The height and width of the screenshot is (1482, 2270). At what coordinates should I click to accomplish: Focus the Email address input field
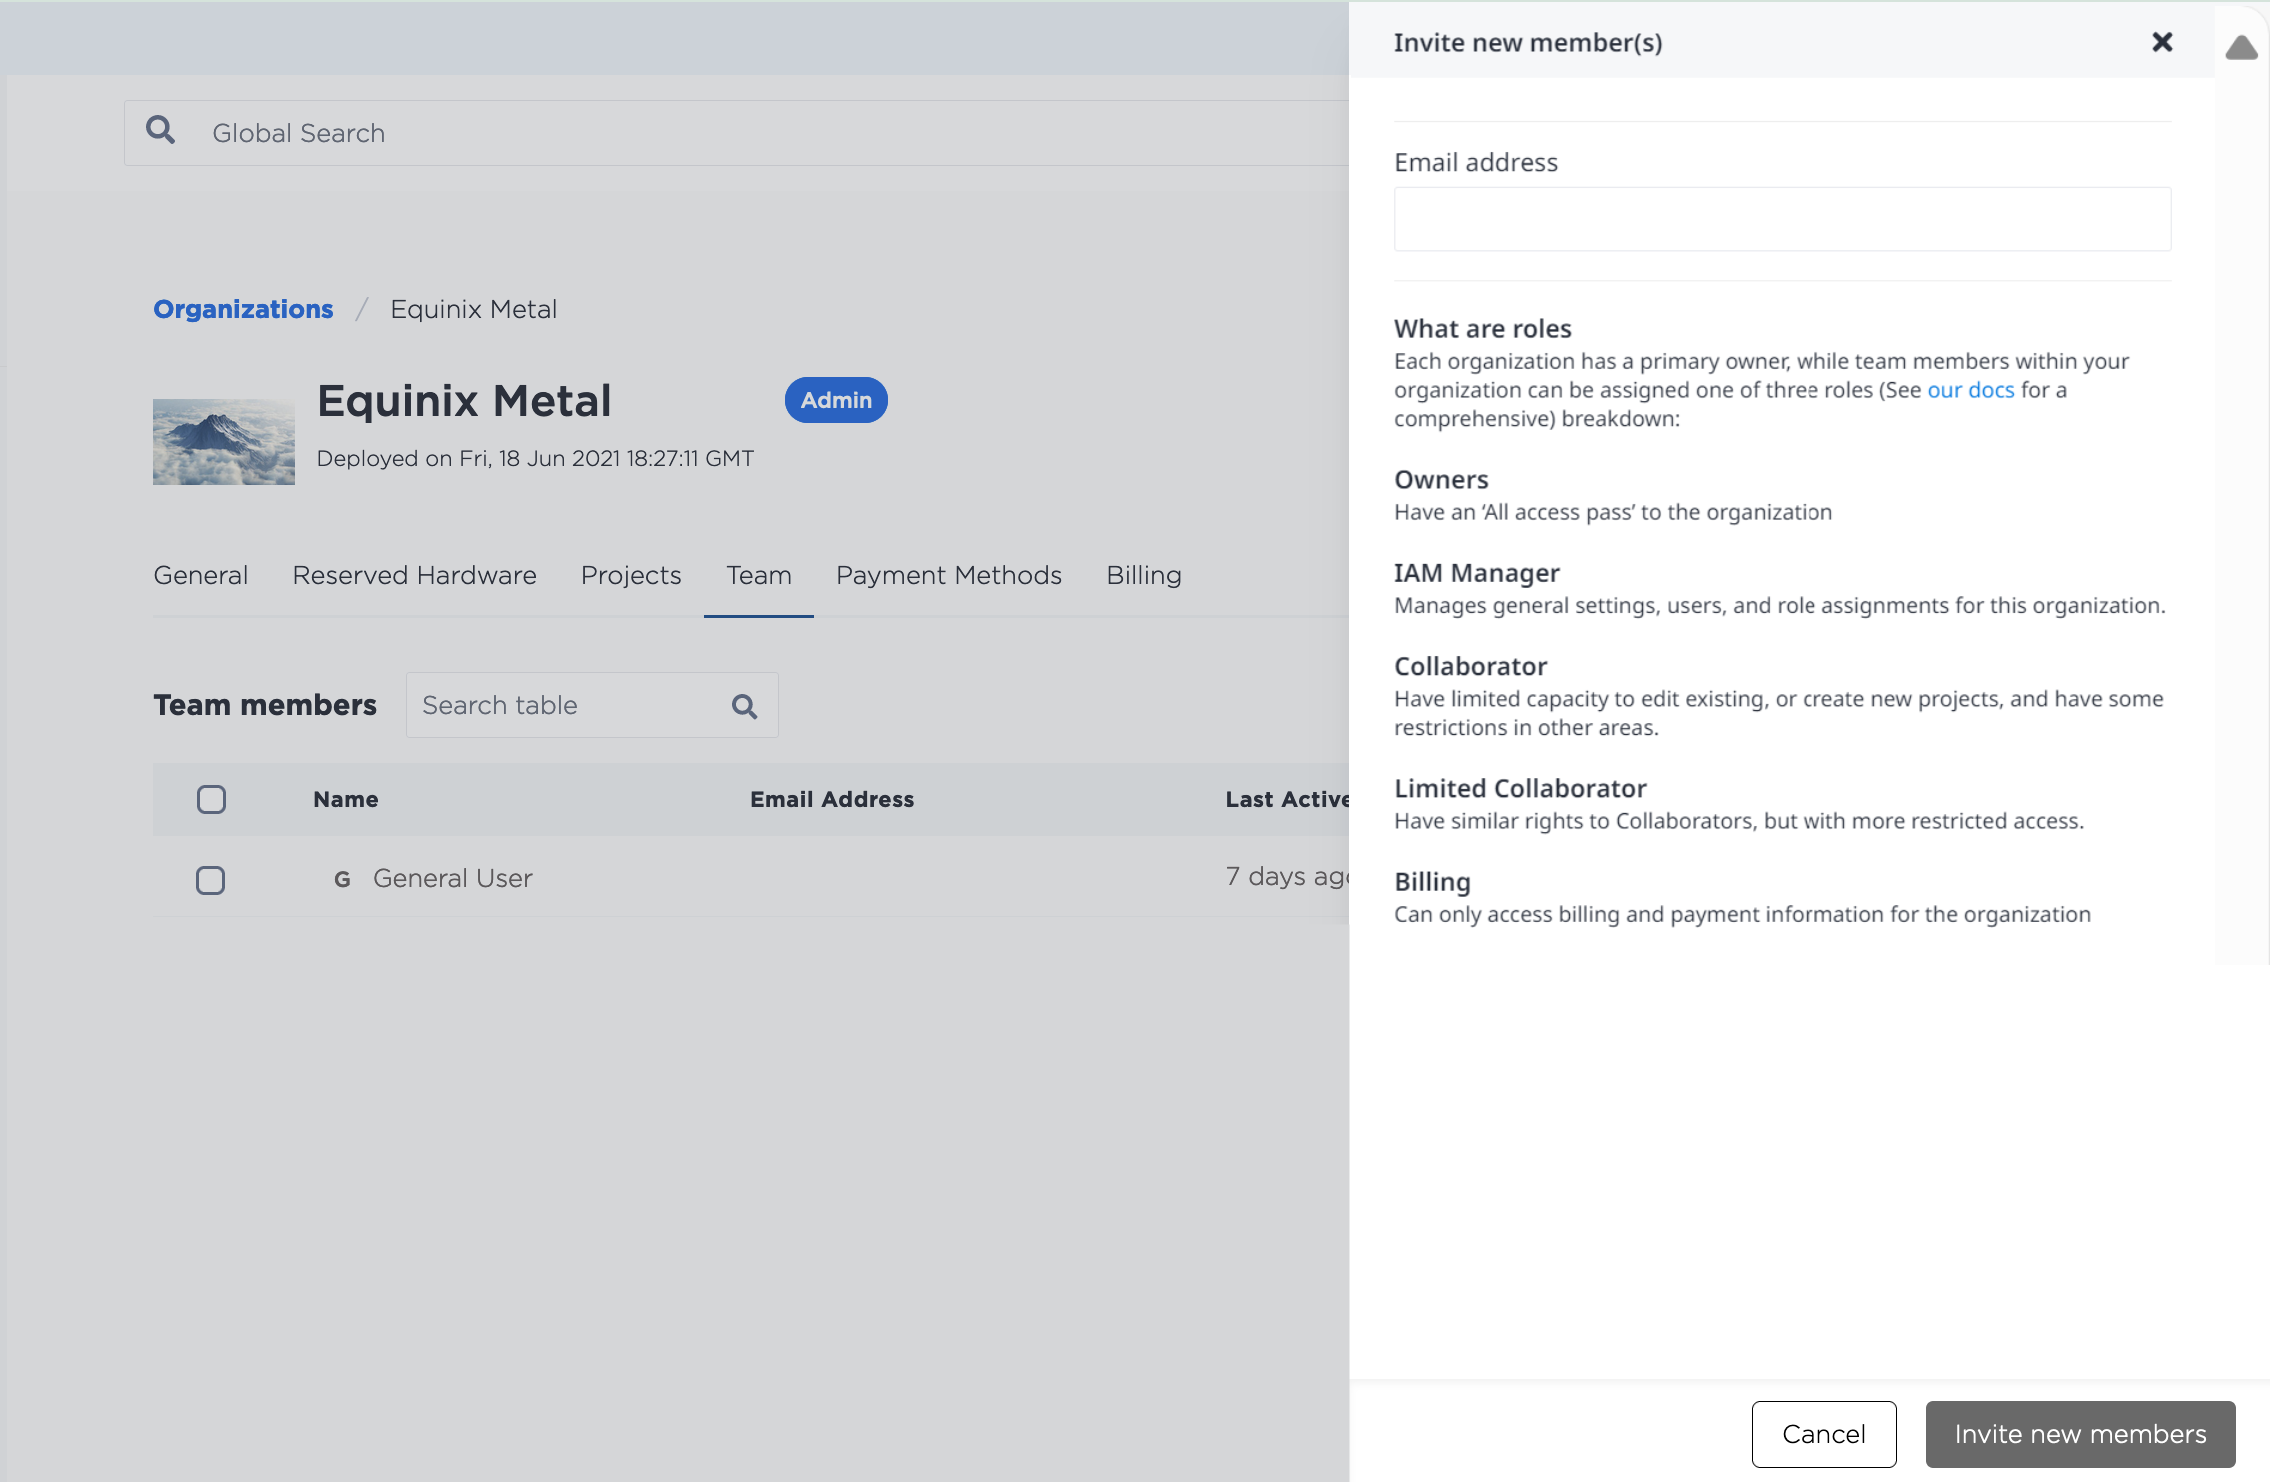coord(1782,219)
